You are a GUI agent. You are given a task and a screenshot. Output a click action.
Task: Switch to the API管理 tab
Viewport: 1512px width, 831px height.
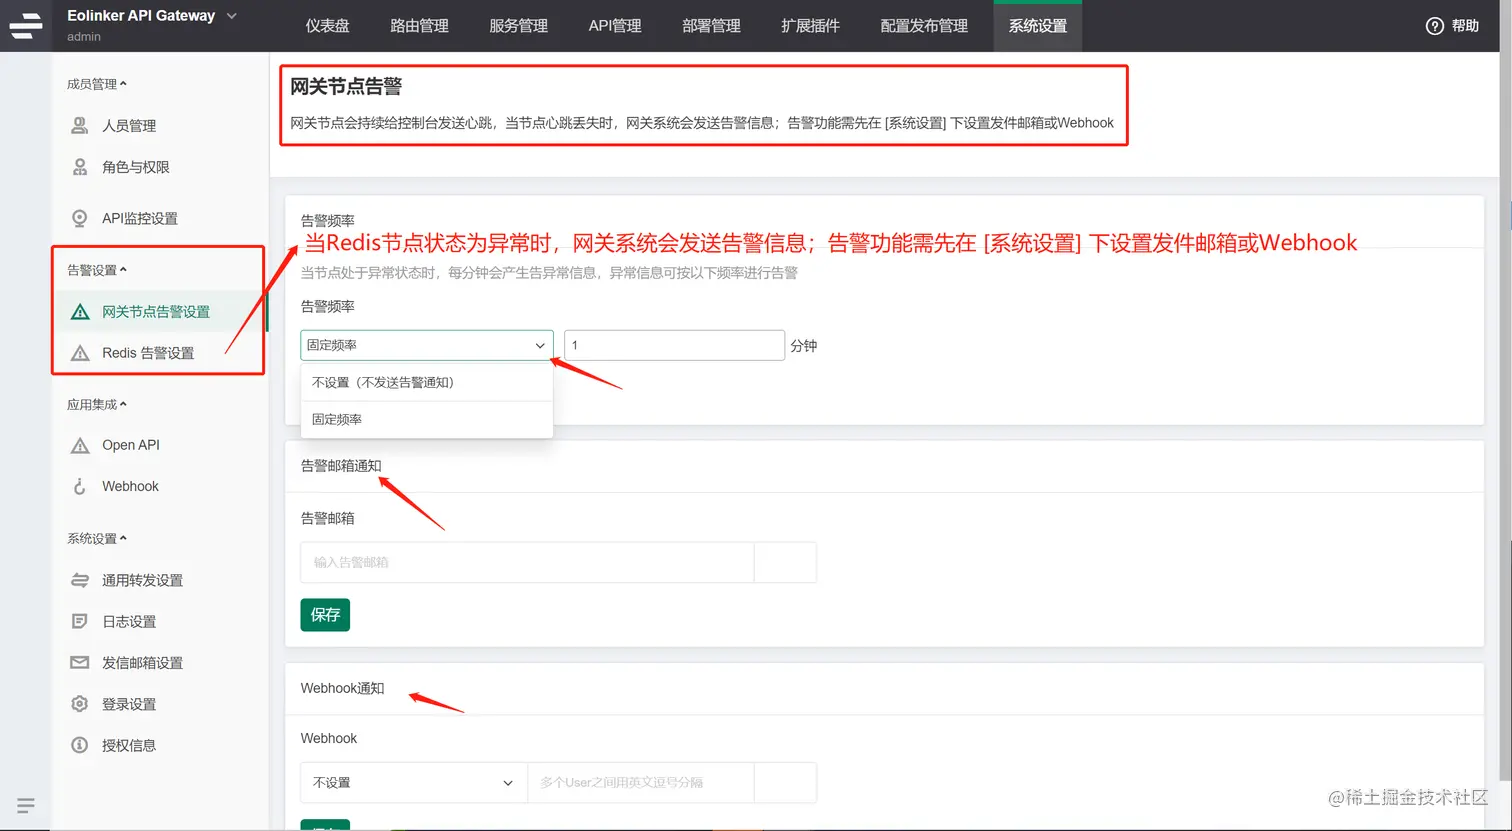614,26
